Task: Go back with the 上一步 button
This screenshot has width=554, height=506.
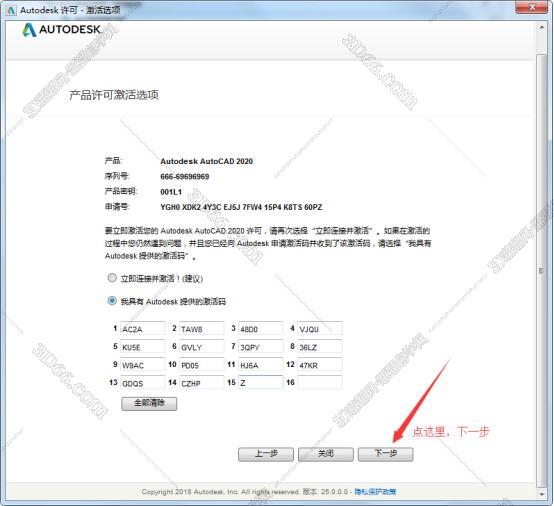Action: point(266,454)
